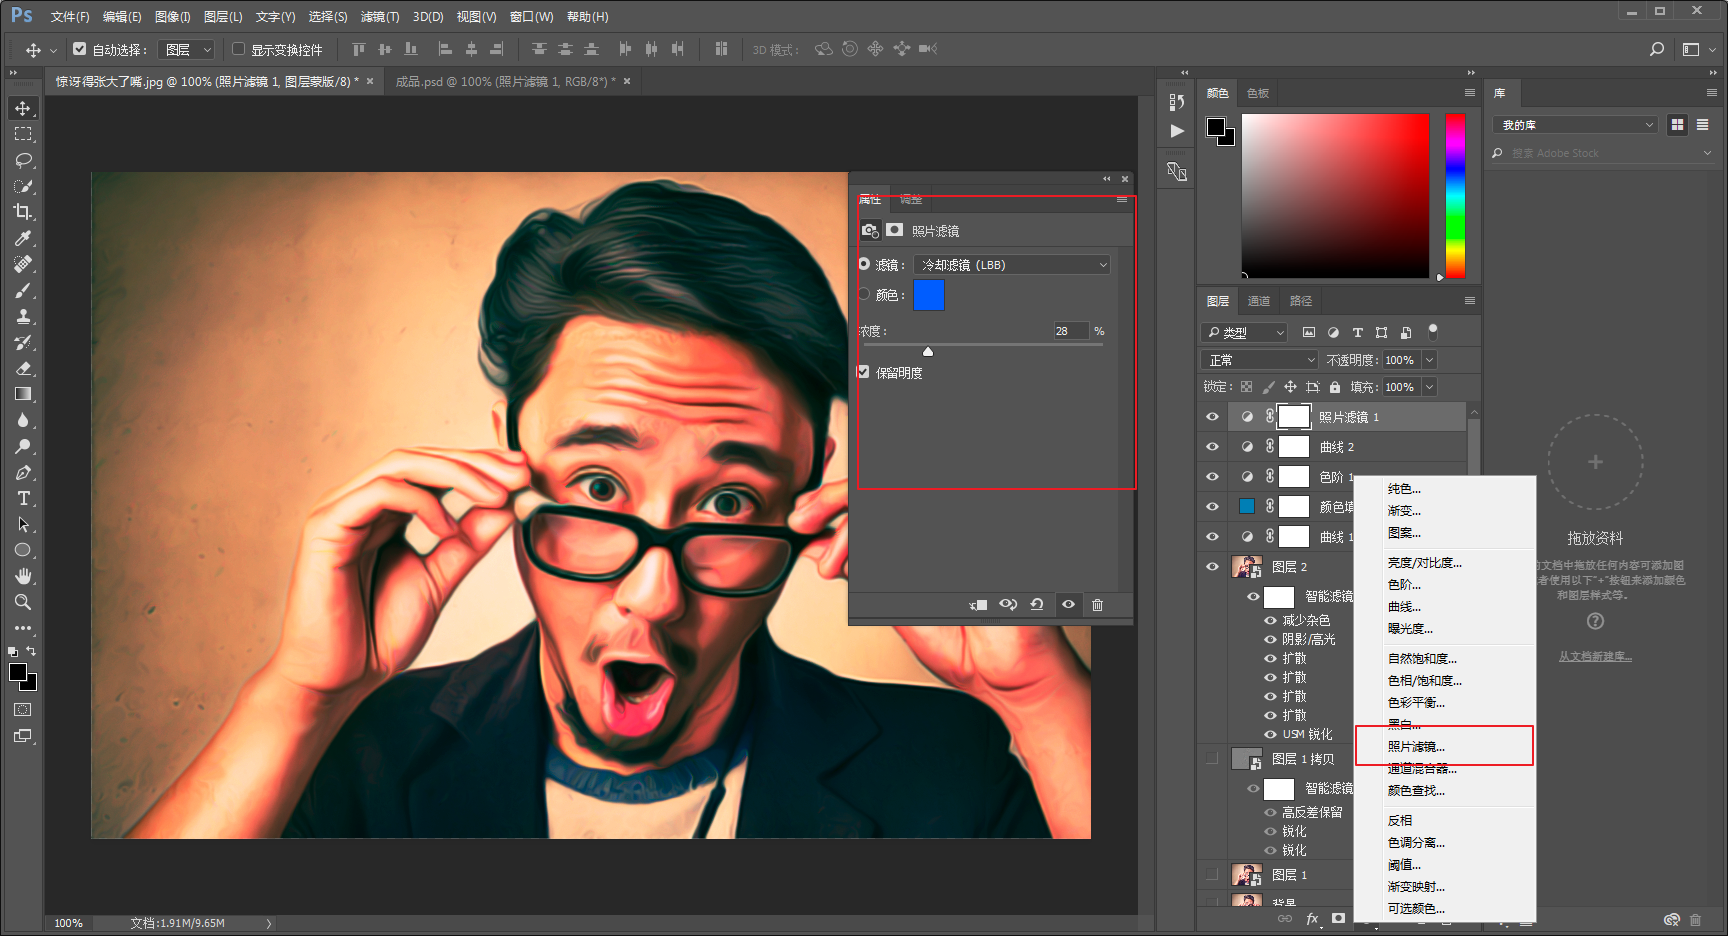Image resolution: width=1728 pixels, height=936 pixels.
Task: Delete adjustment layer via properties trash icon
Action: click(x=1097, y=604)
